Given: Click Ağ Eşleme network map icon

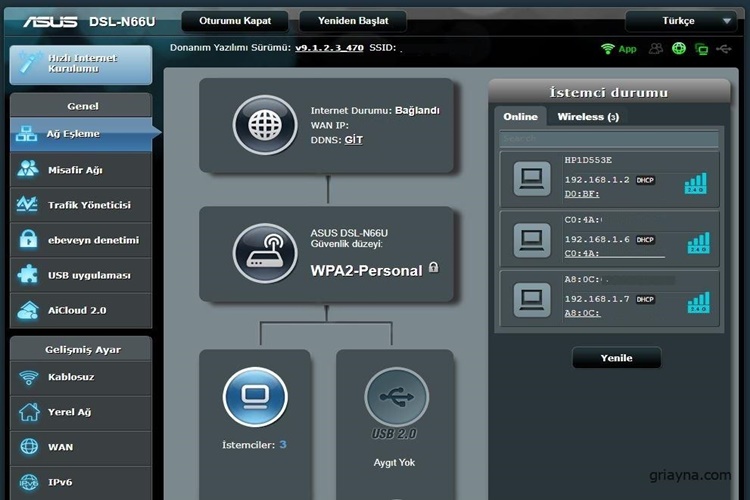Looking at the screenshot, I should pyautogui.click(x=26, y=134).
